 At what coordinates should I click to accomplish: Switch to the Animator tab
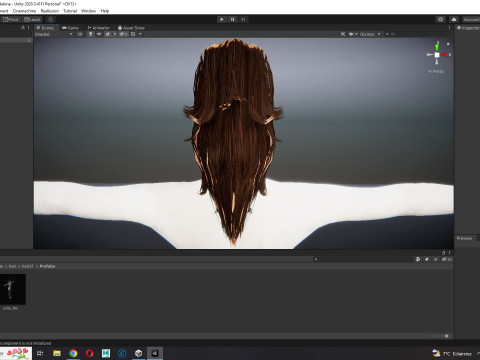click(x=98, y=28)
